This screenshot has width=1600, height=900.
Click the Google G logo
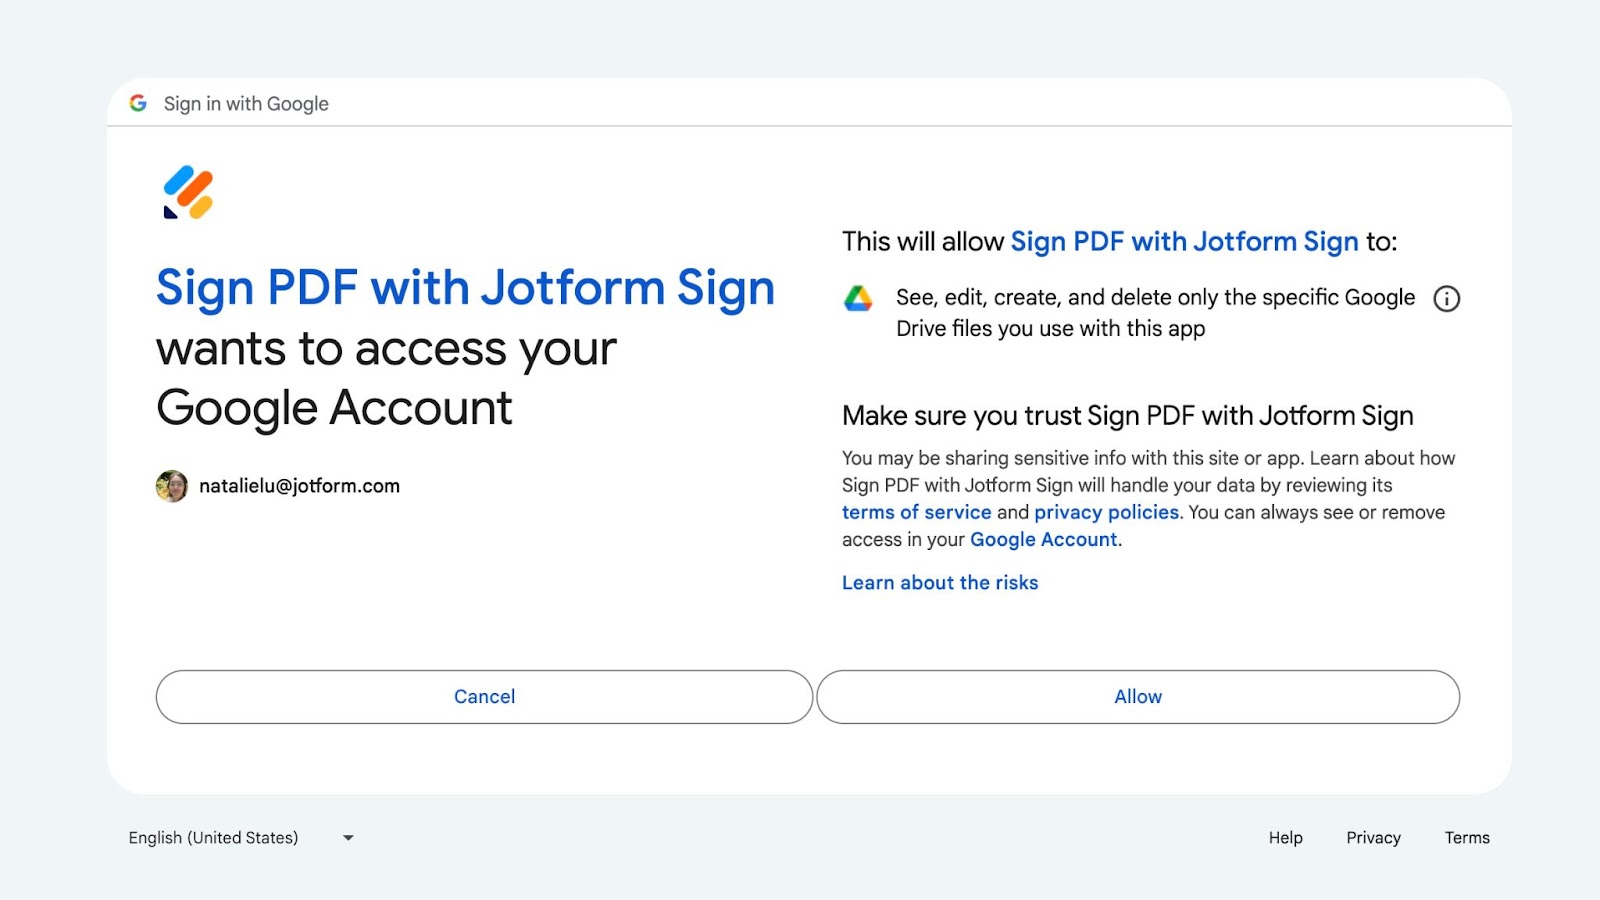point(138,103)
